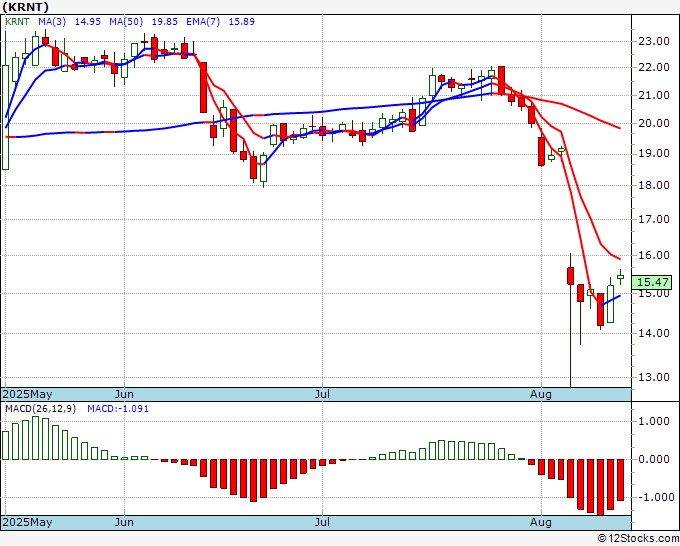The width and height of the screenshot is (680, 546).
Task: Click the long-wick August candle near 16.00
Action: coord(570,276)
